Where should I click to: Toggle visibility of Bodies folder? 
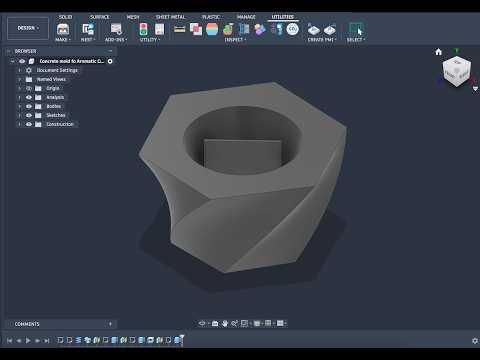tap(29, 106)
